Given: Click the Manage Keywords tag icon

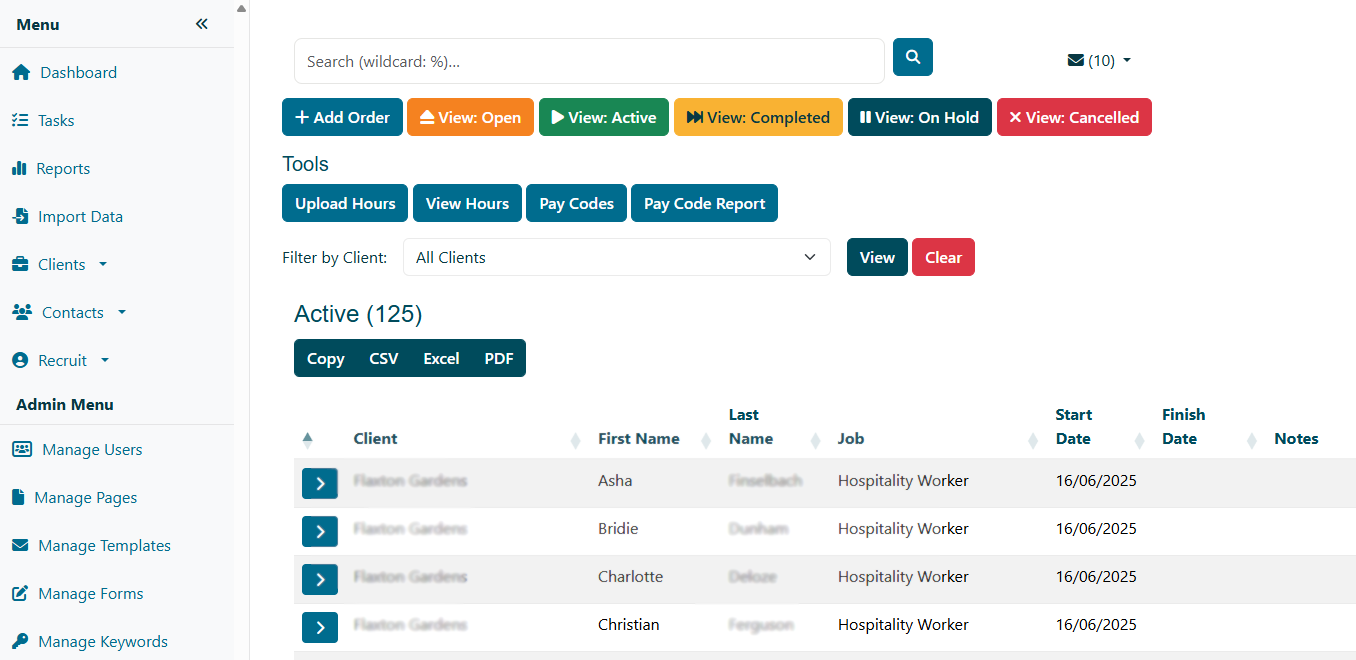Looking at the screenshot, I should [x=22, y=641].
